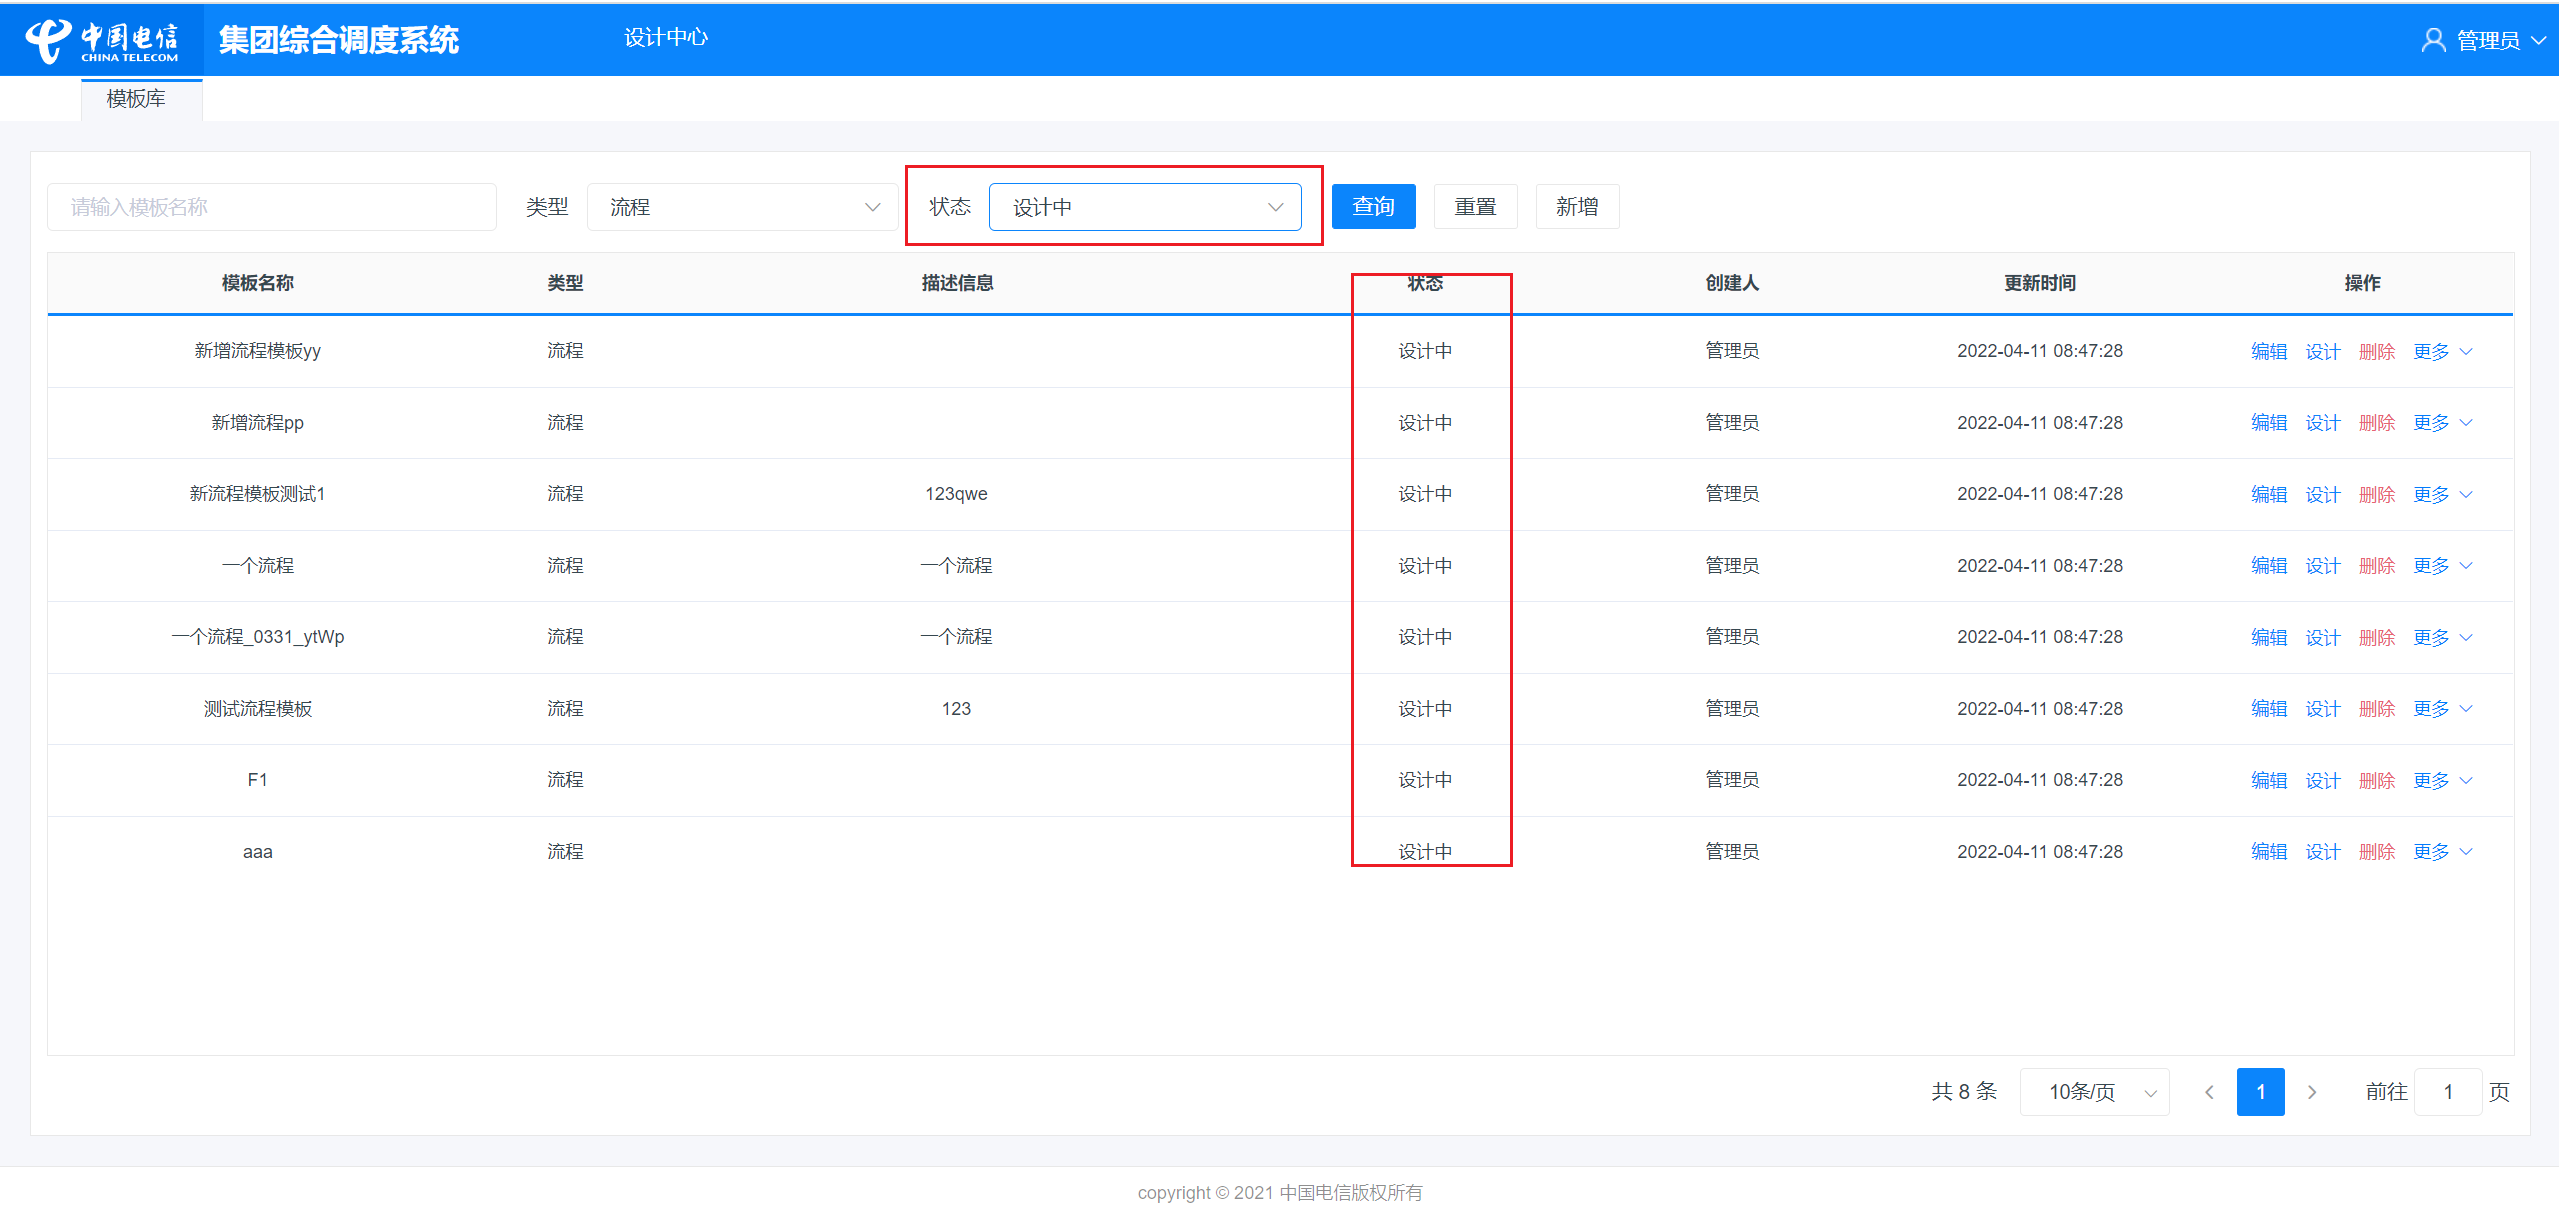This screenshot has width=2559, height=1211.
Task: Click the page 1 pagination button
Action: click(2260, 1092)
